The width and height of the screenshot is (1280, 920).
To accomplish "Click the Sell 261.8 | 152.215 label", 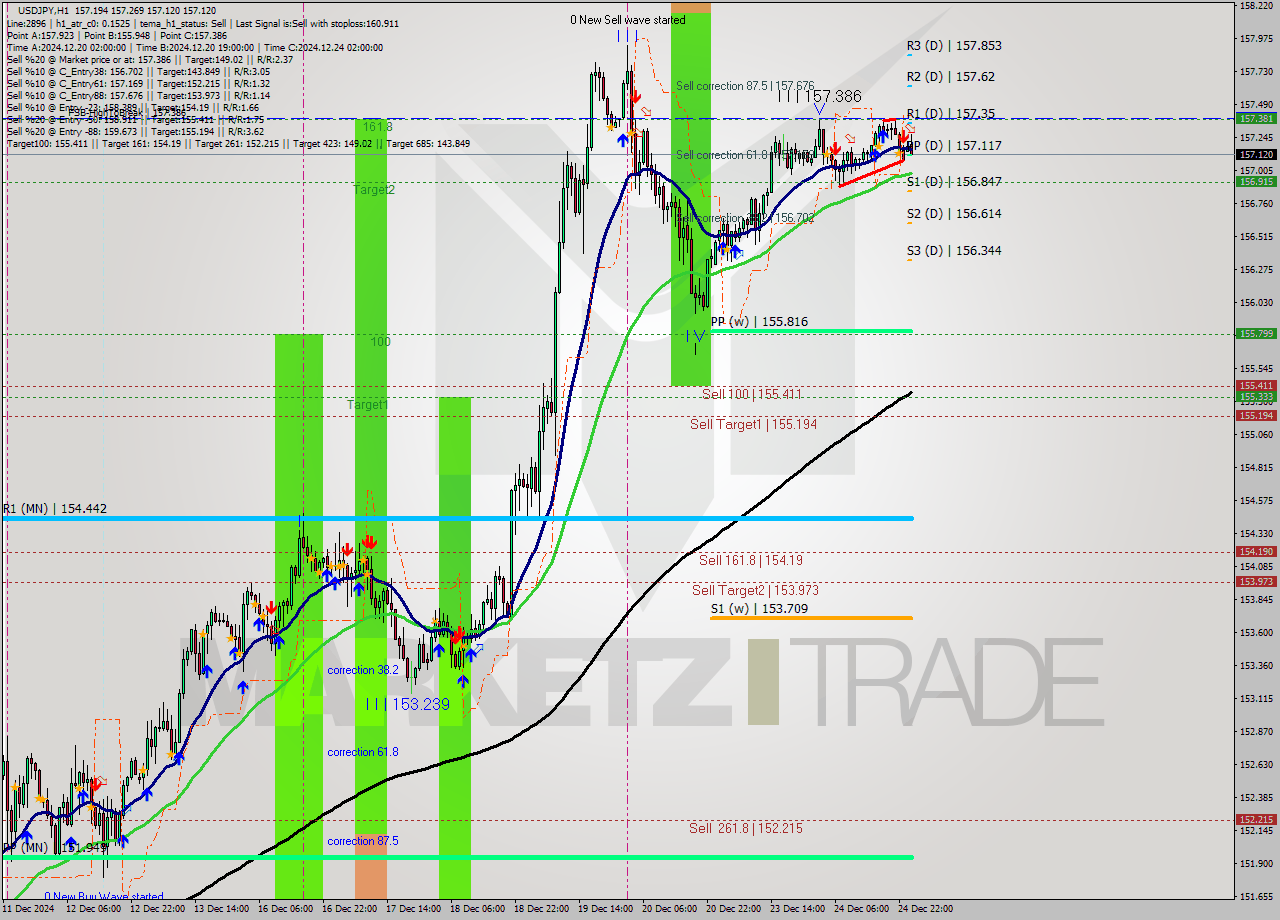I will [745, 829].
